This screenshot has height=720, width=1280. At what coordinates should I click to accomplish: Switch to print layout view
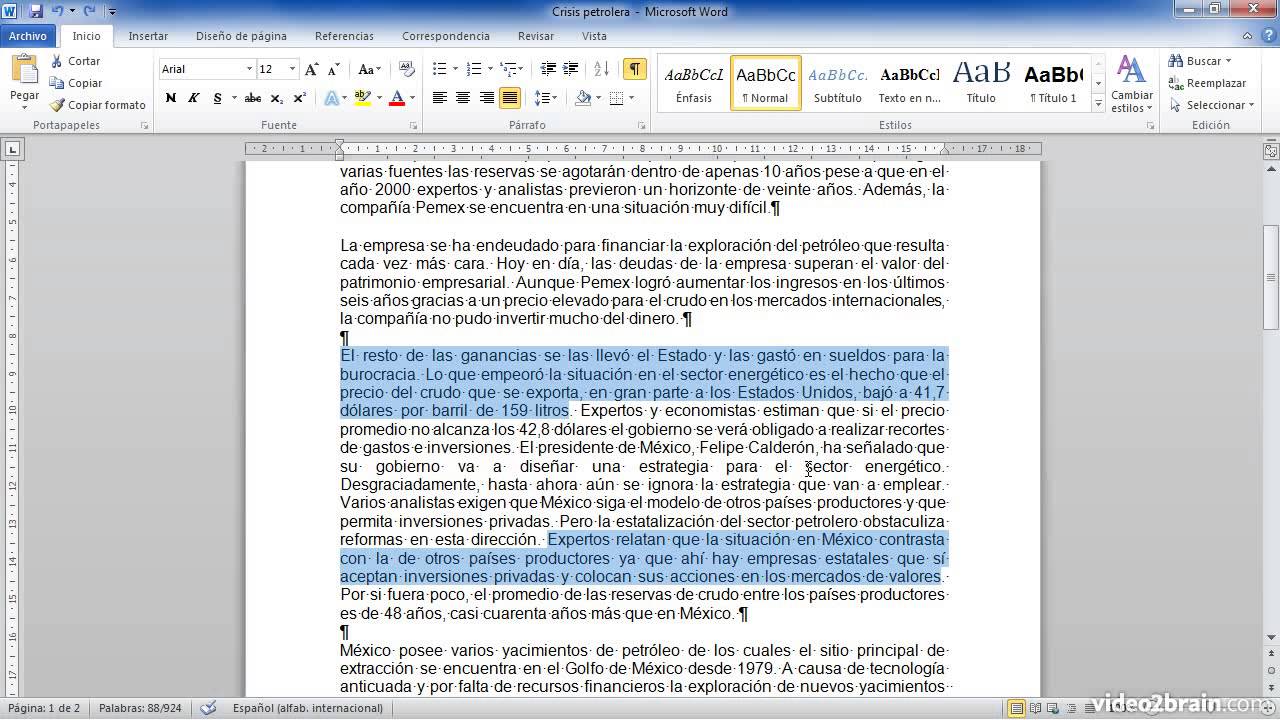pyautogui.click(x=1016, y=708)
